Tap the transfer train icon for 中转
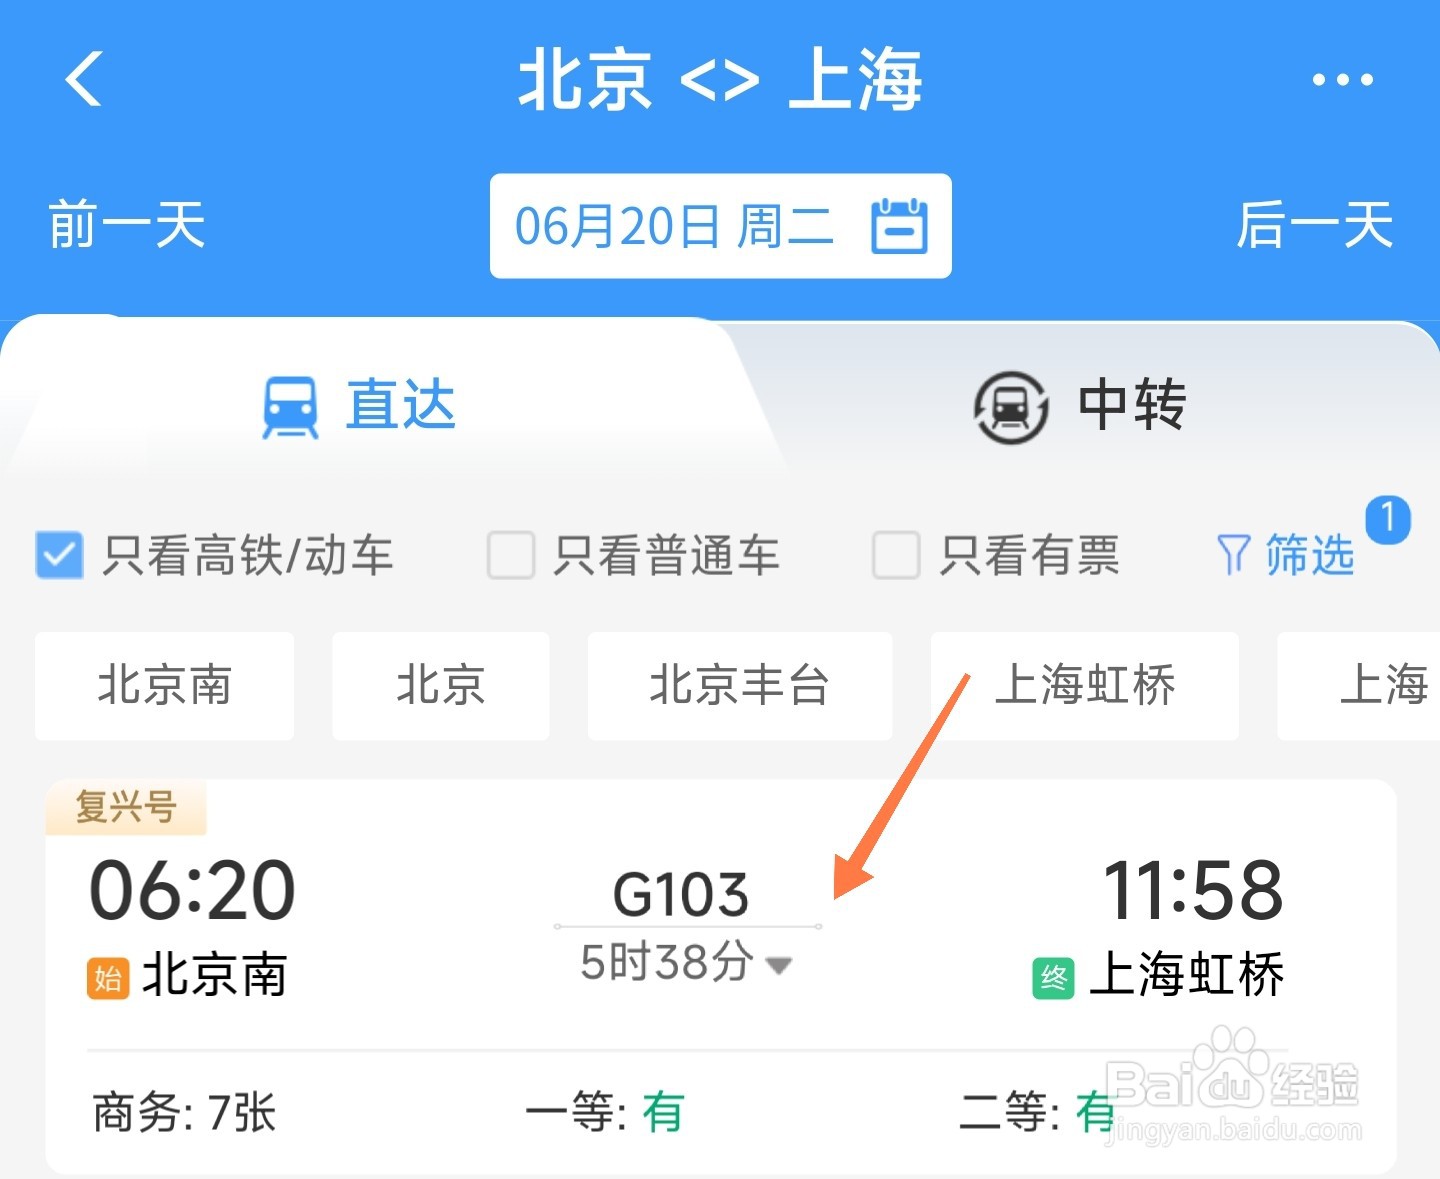Viewport: 1440px width, 1179px height. tap(1011, 407)
